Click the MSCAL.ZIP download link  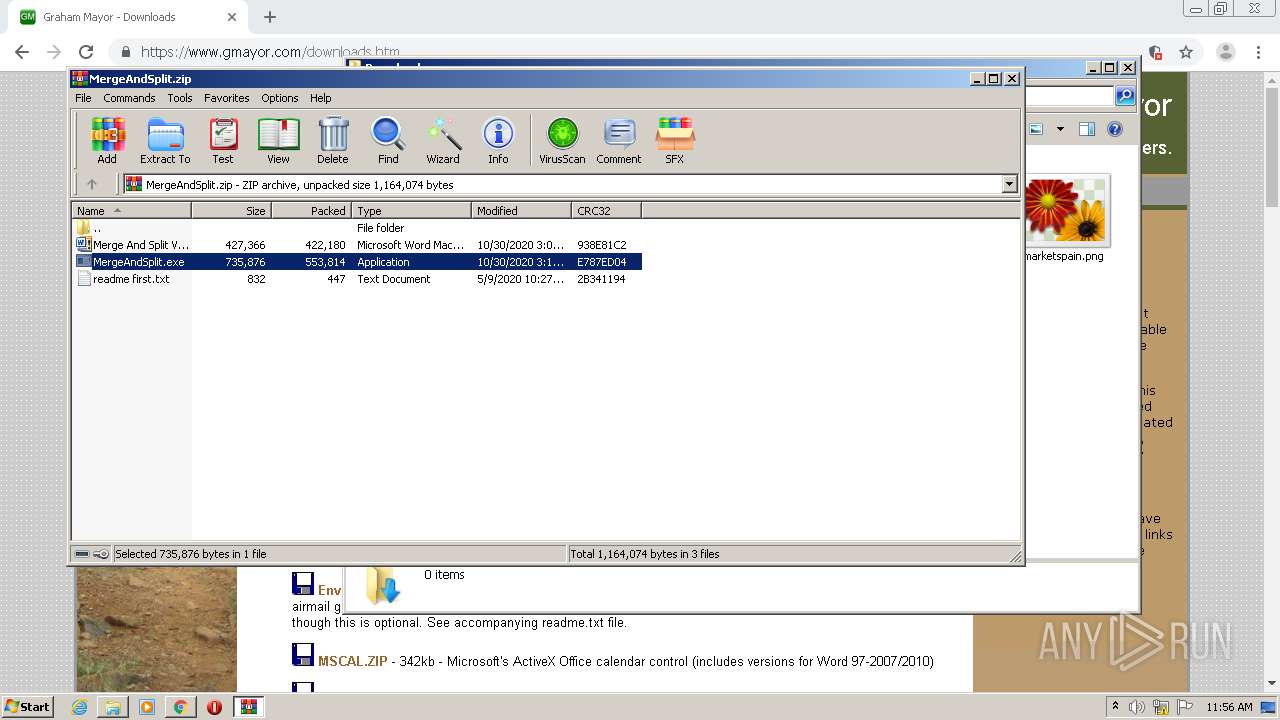[x=353, y=661]
